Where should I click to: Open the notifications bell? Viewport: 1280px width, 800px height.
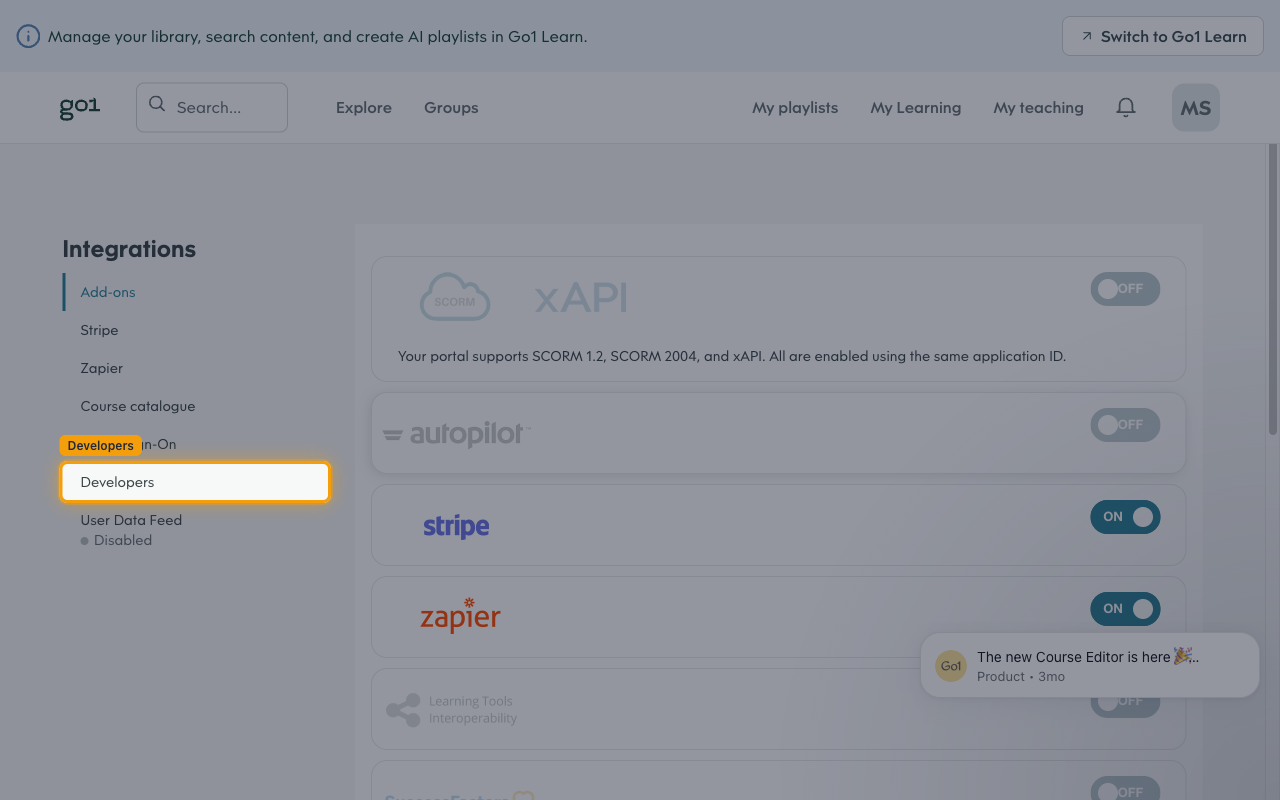tap(1126, 107)
